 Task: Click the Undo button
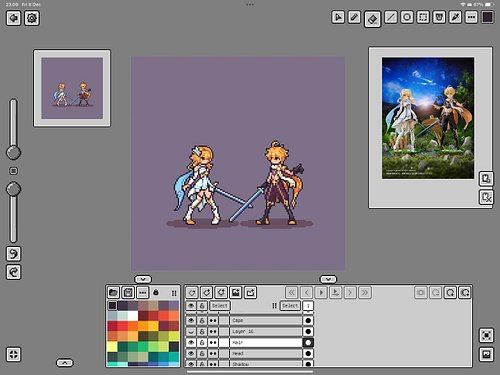tap(14, 254)
